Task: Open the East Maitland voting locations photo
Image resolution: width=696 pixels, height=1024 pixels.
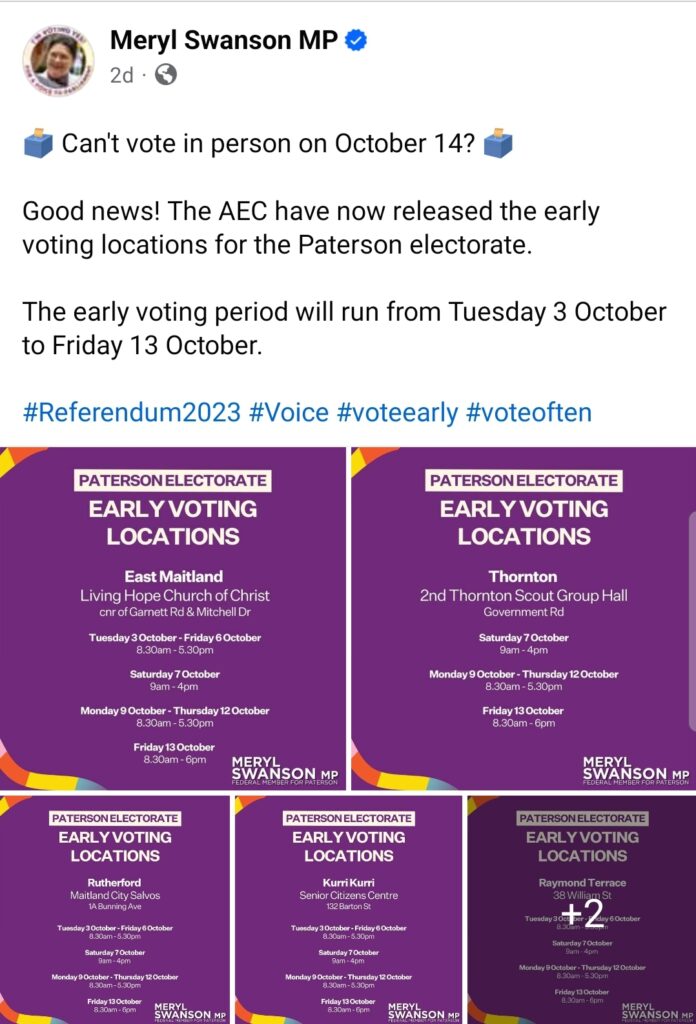Action: tap(173, 618)
